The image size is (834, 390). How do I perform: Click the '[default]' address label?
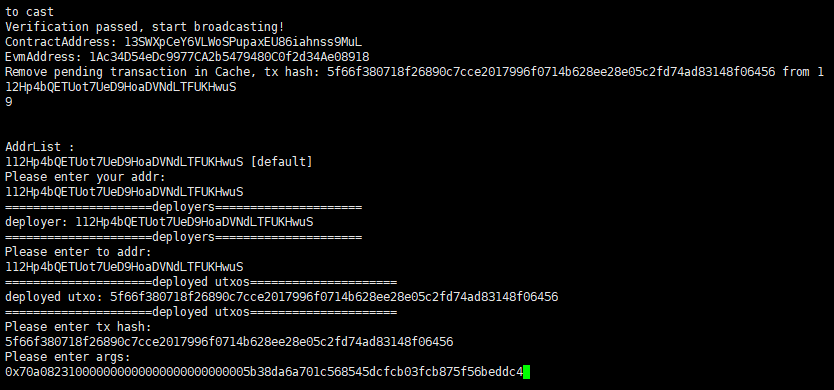coord(281,162)
